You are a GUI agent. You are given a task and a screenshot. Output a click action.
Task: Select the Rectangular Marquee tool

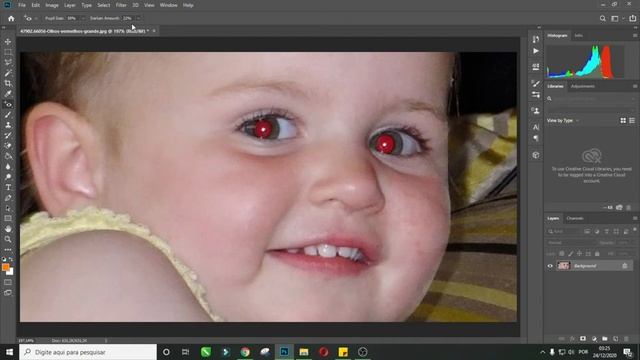coord(8,52)
